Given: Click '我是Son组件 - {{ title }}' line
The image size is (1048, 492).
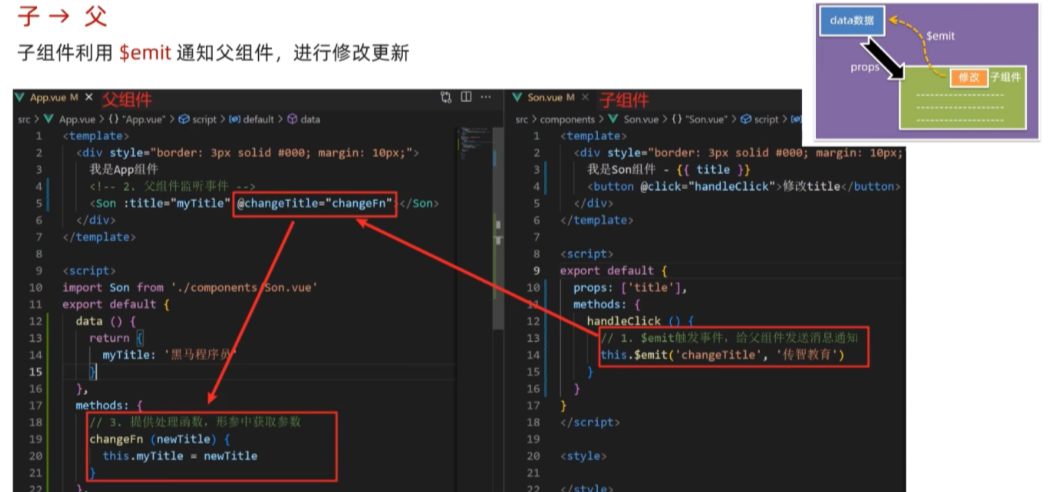Looking at the screenshot, I should point(669,170).
